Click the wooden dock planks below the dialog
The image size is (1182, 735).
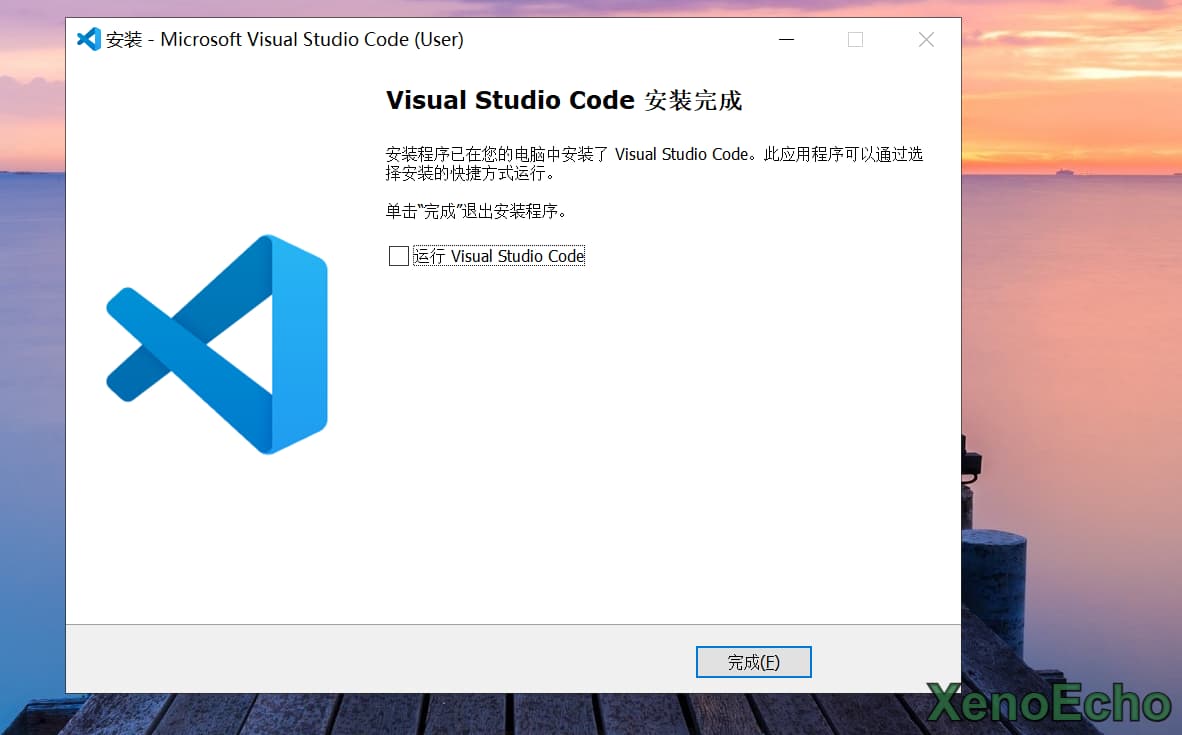(x=500, y=714)
